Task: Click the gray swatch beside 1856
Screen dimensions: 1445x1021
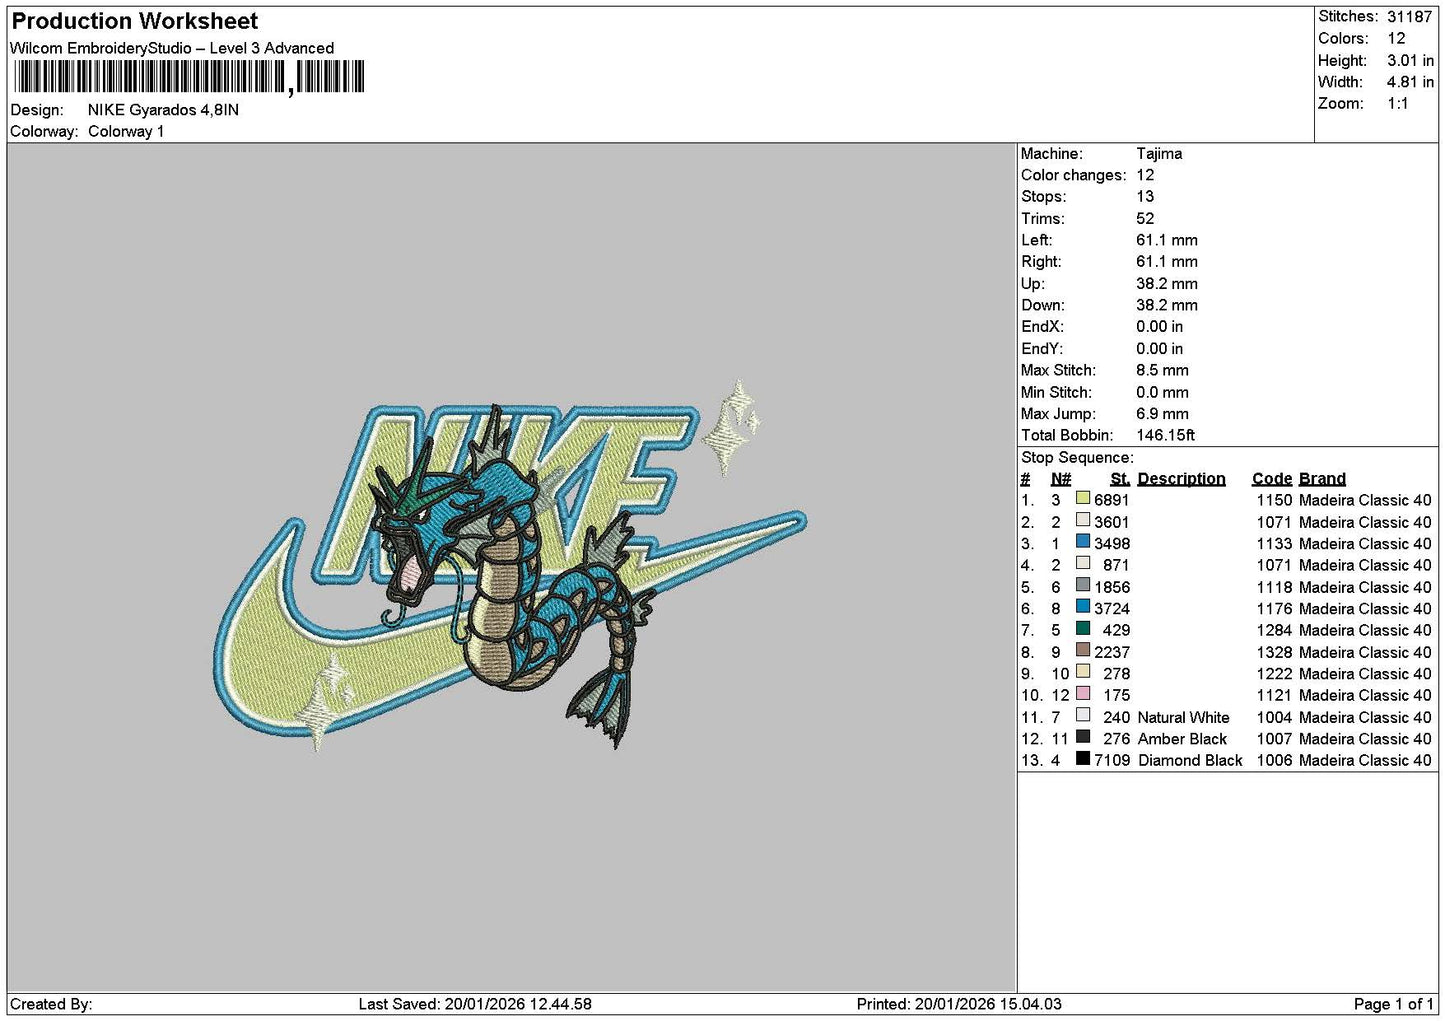Action: (1083, 585)
